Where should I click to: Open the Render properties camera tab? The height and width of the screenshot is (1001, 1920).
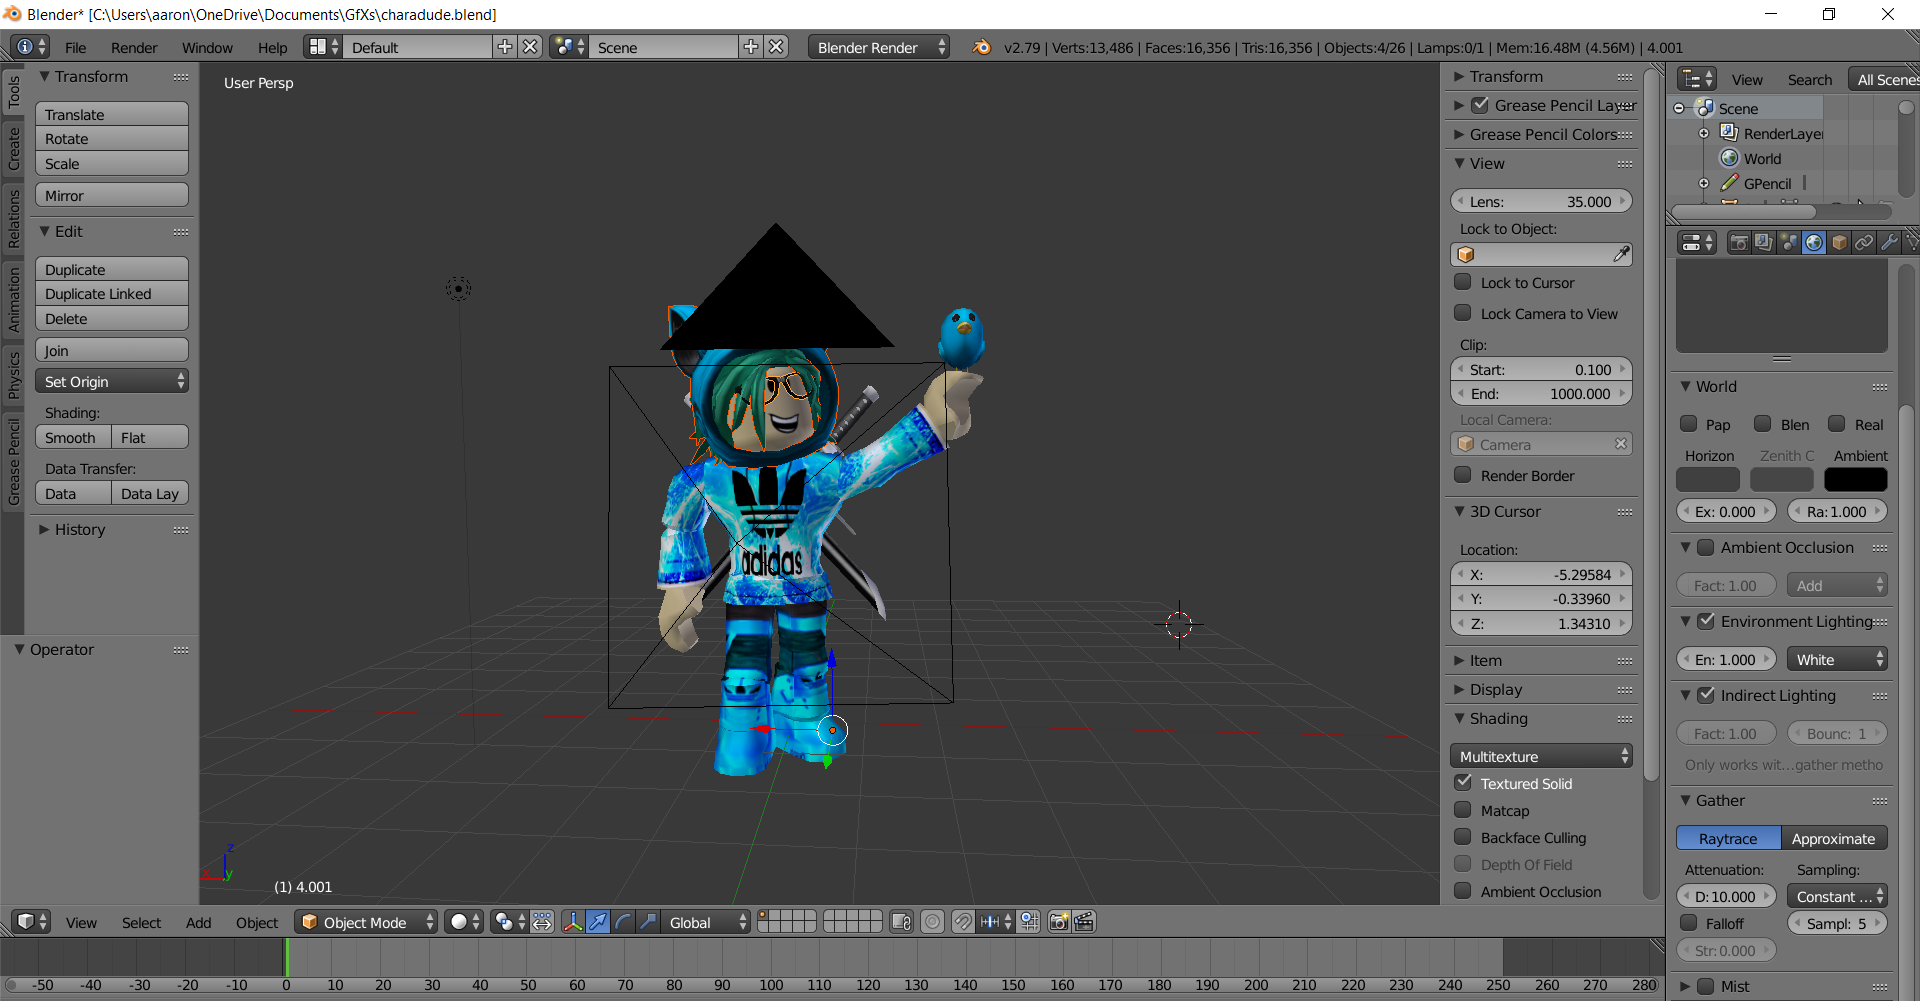click(1740, 242)
